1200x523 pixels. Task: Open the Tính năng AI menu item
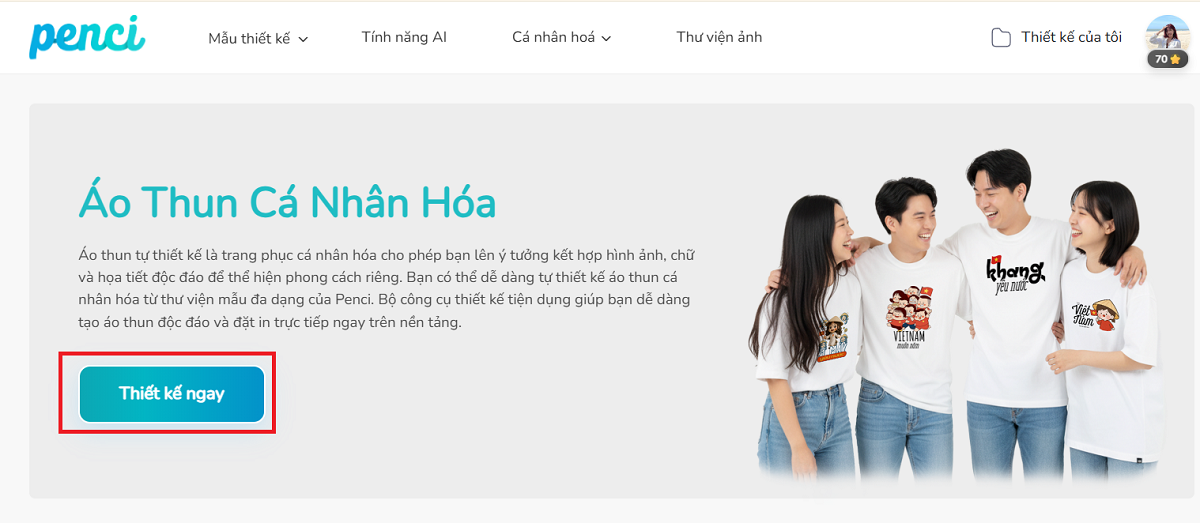[404, 37]
